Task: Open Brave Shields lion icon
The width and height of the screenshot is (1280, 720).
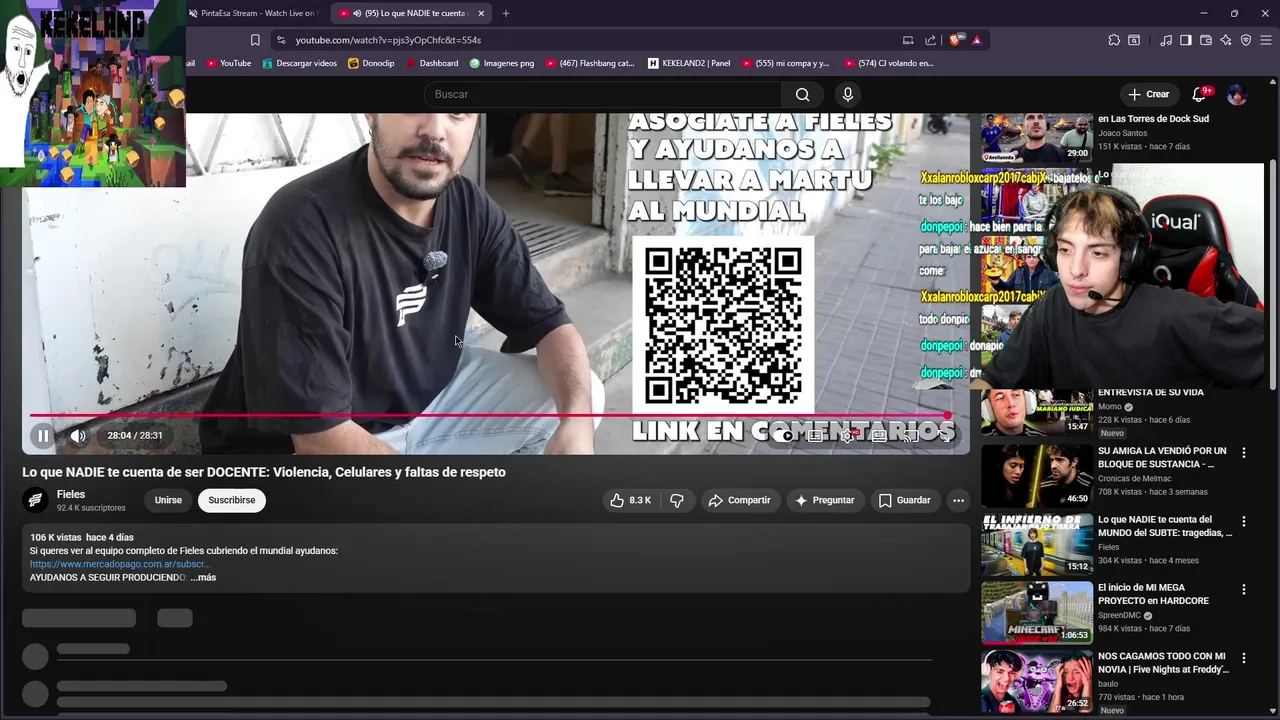Action: tap(957, 40)
